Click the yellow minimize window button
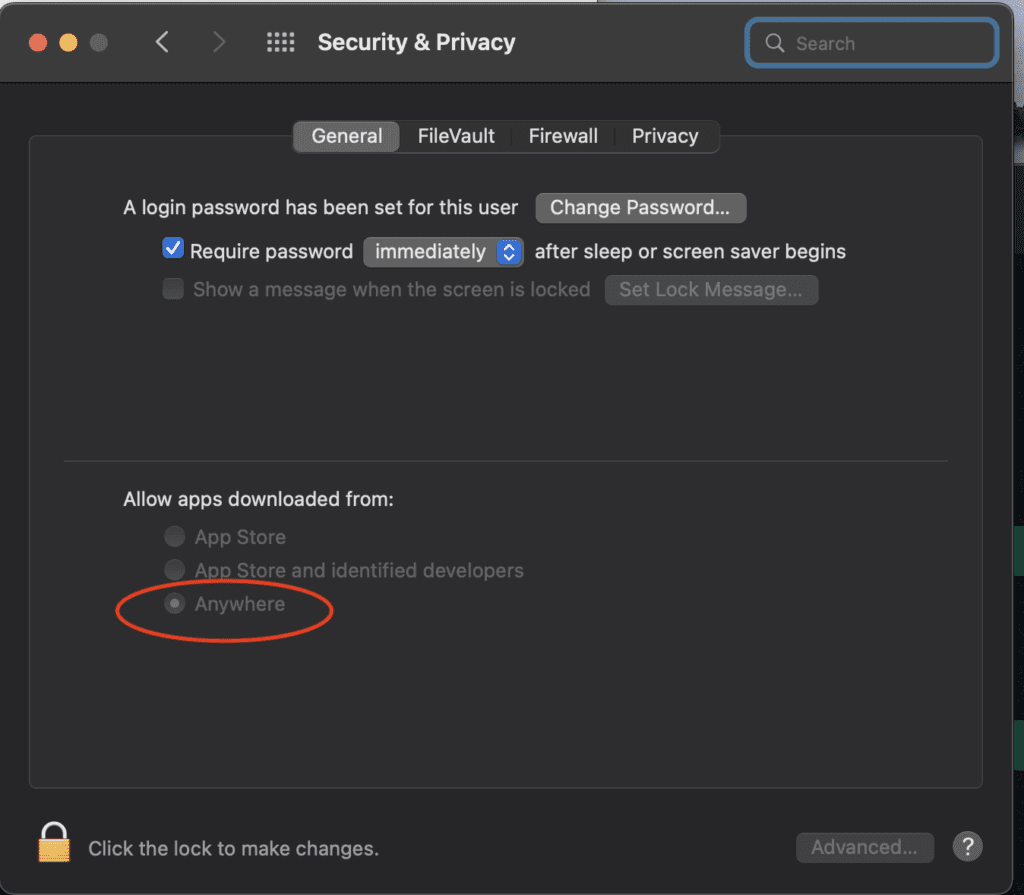 click(x=68, y=42)
